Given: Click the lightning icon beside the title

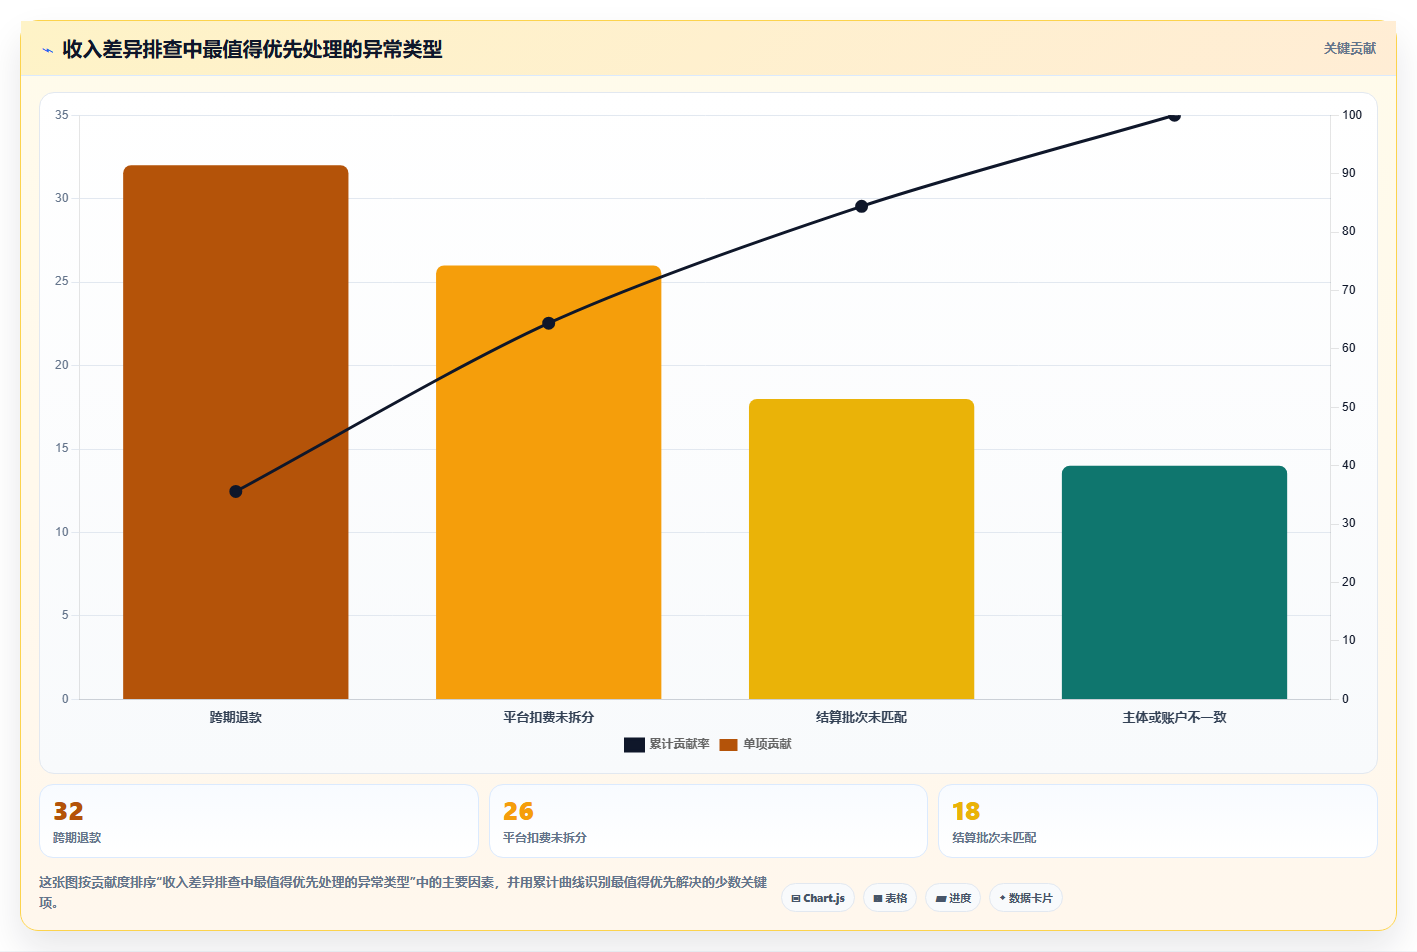Looking at the screenshot, I should [x=47, y=50].
